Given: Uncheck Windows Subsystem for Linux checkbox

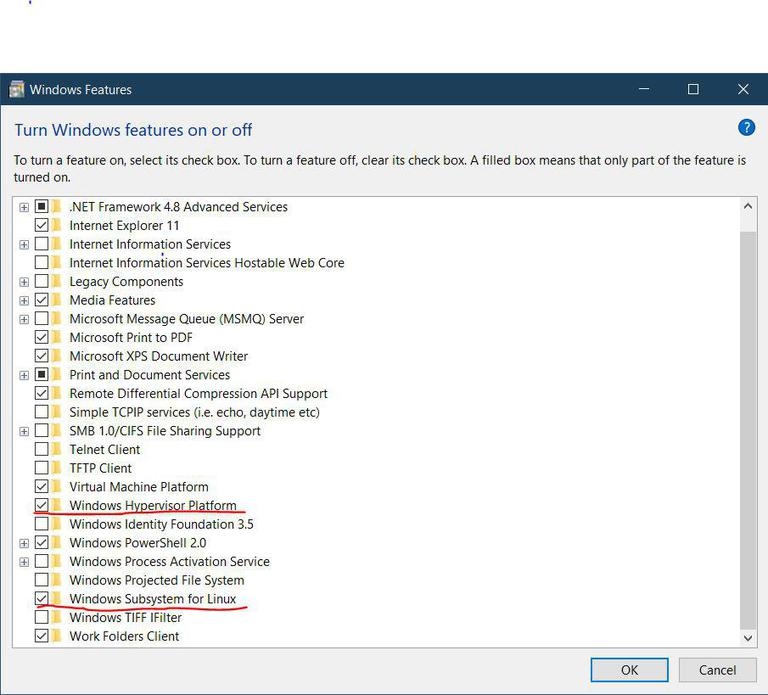Looking at the screenshot, I should point(42,599).
